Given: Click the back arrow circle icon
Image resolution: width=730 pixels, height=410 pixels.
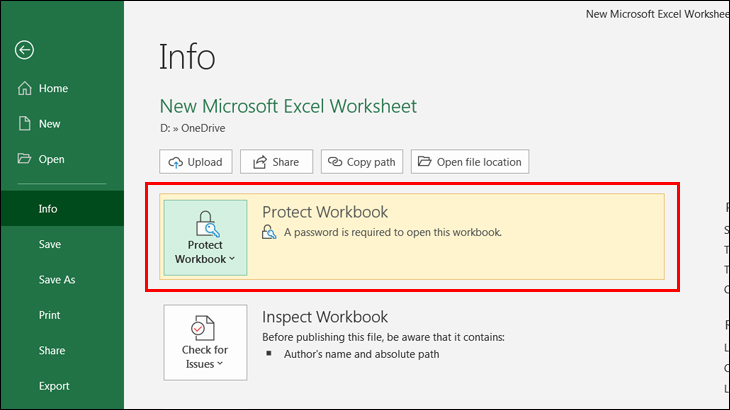Looking at the screenshot, I should click(25, 50).
